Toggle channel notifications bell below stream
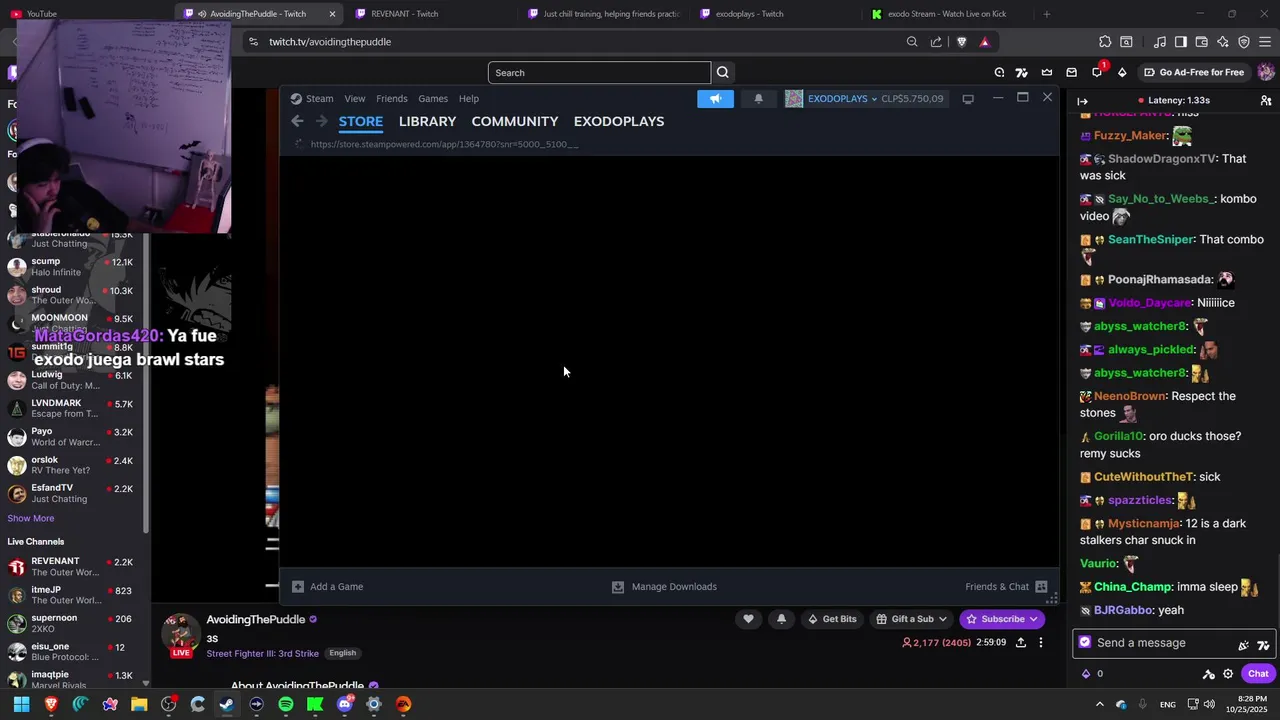This screenshot has height=720, width=1280. [x=781, y=619]
